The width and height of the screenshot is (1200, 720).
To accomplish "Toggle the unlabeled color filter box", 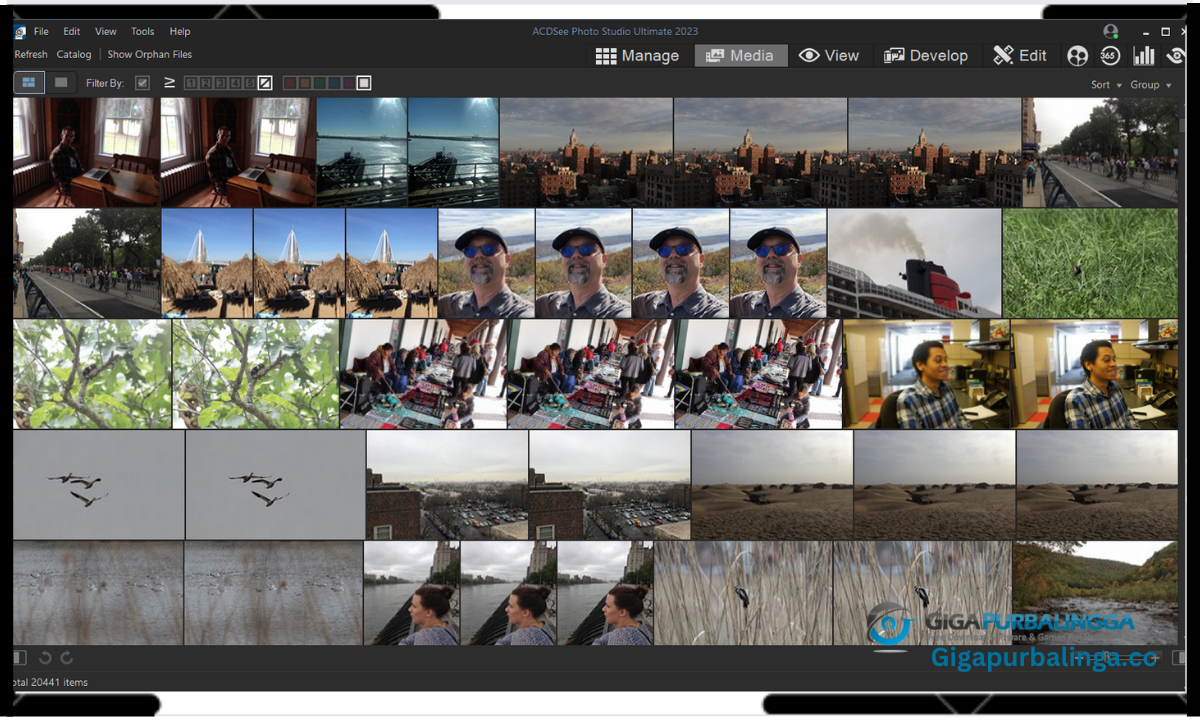I will (364, 83).
